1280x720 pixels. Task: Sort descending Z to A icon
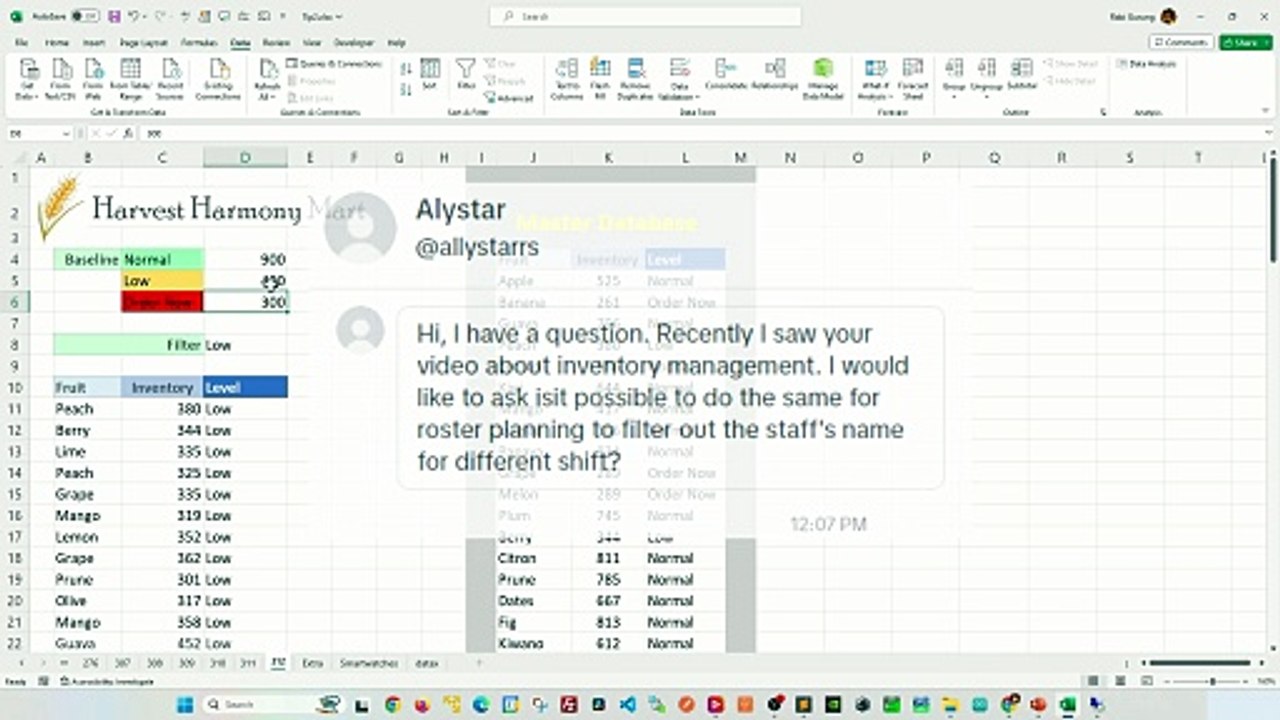point(406,90)
